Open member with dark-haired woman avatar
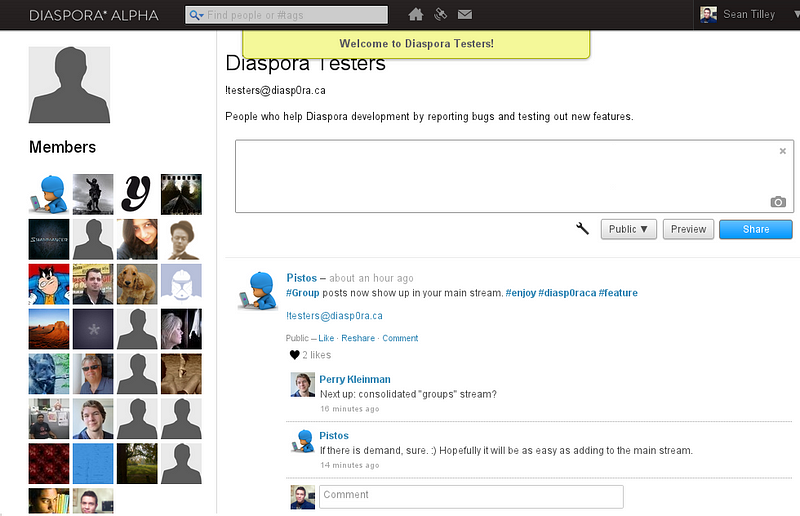 137,239
